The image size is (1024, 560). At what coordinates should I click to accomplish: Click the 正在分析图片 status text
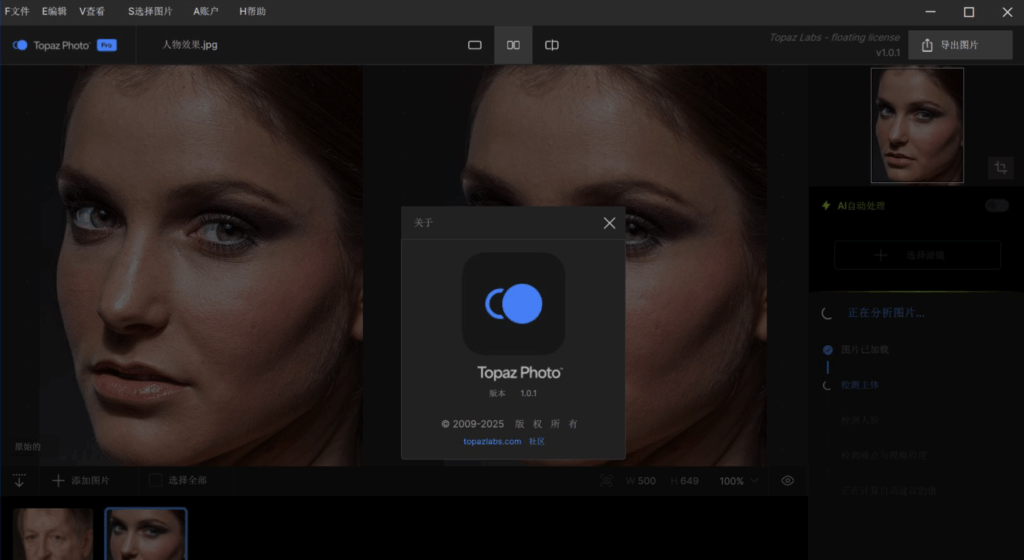click(x=886, y=313)
